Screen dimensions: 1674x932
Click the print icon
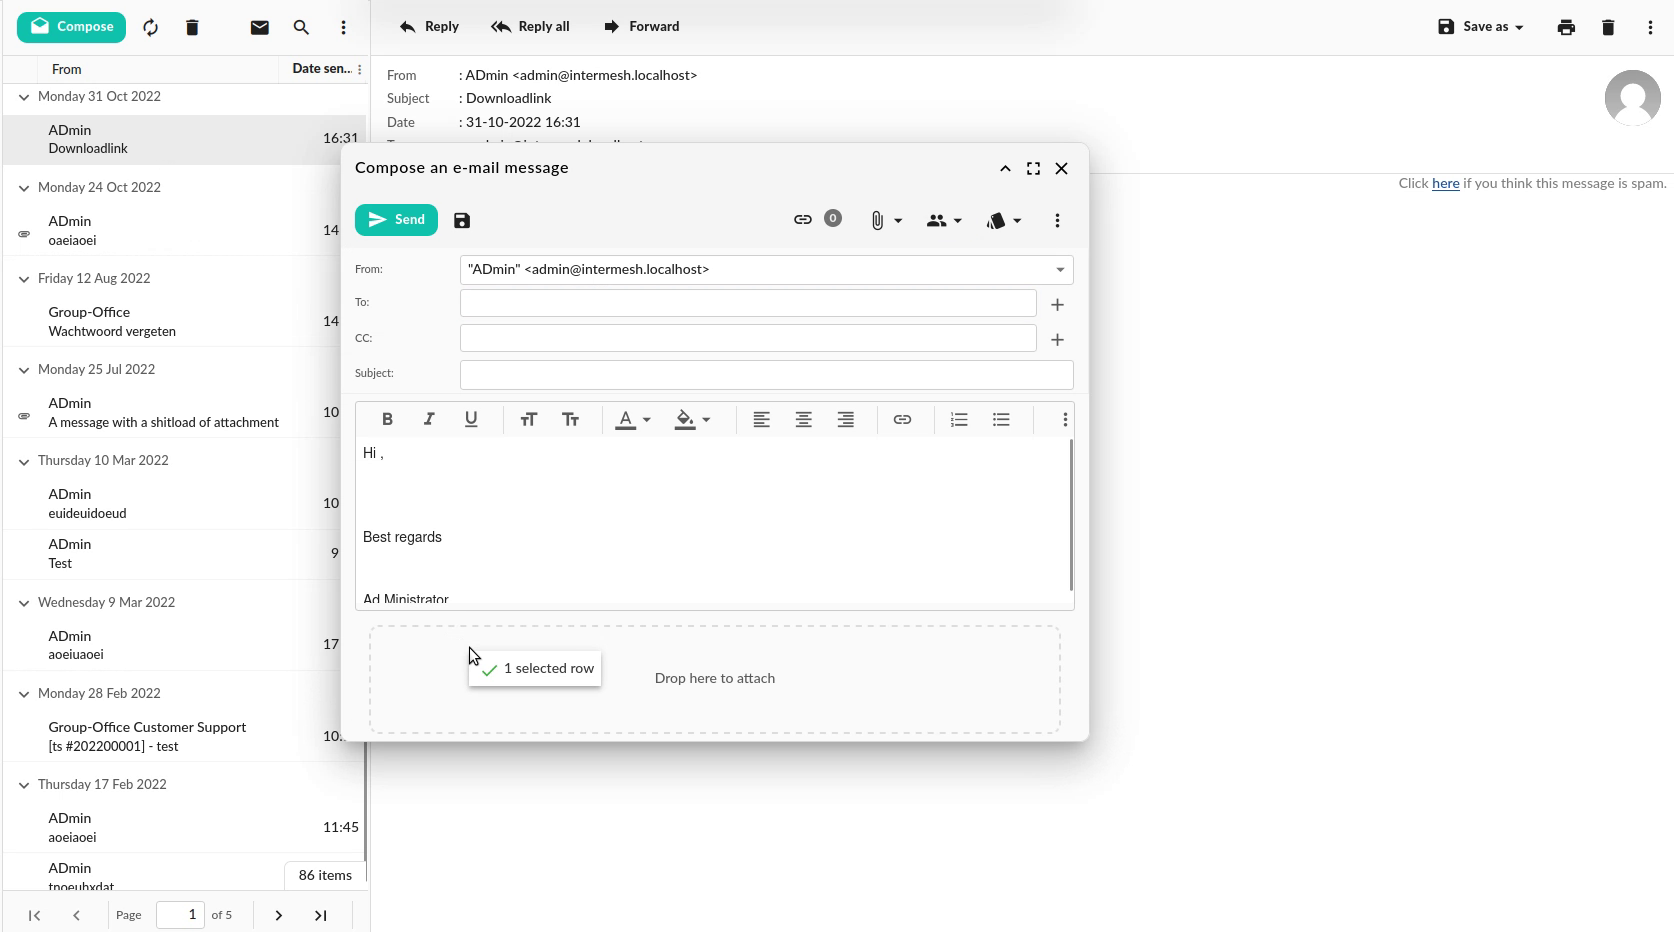[x=1566, y=28]
